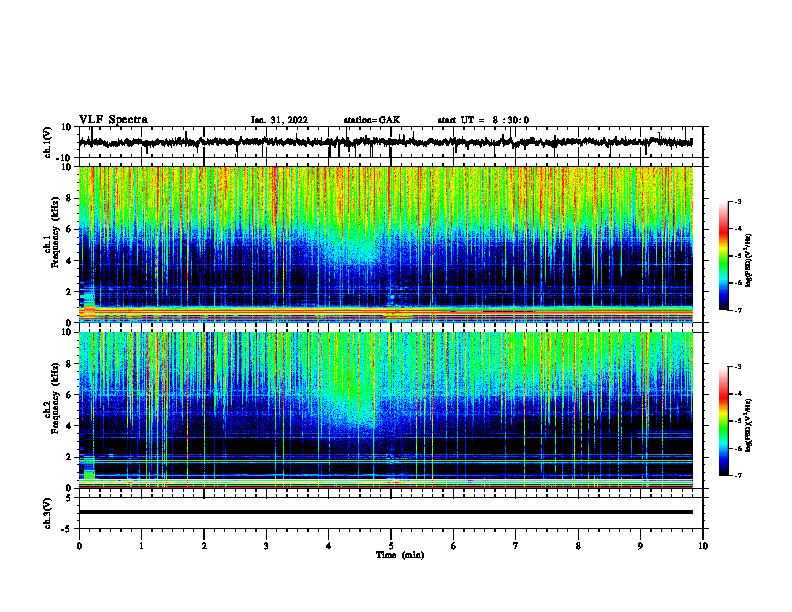The width and height of the screenshot is (792, 612).
Task: Click the "-3" tick on upper color bar
Action: point(737,201)
